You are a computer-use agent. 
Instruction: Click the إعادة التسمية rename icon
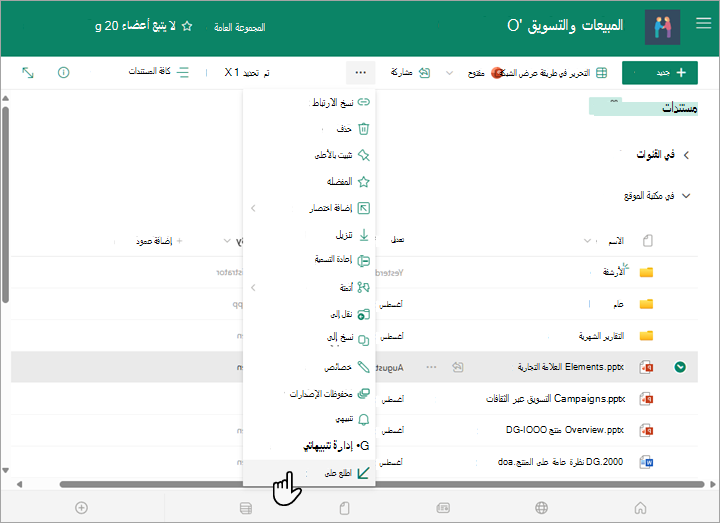(363, 261)
